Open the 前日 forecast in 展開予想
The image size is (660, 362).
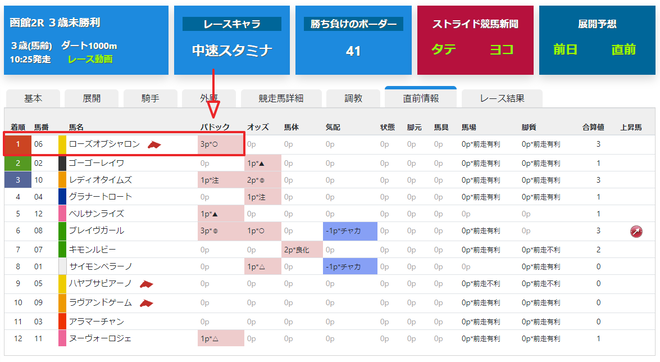tap(565, 50)
